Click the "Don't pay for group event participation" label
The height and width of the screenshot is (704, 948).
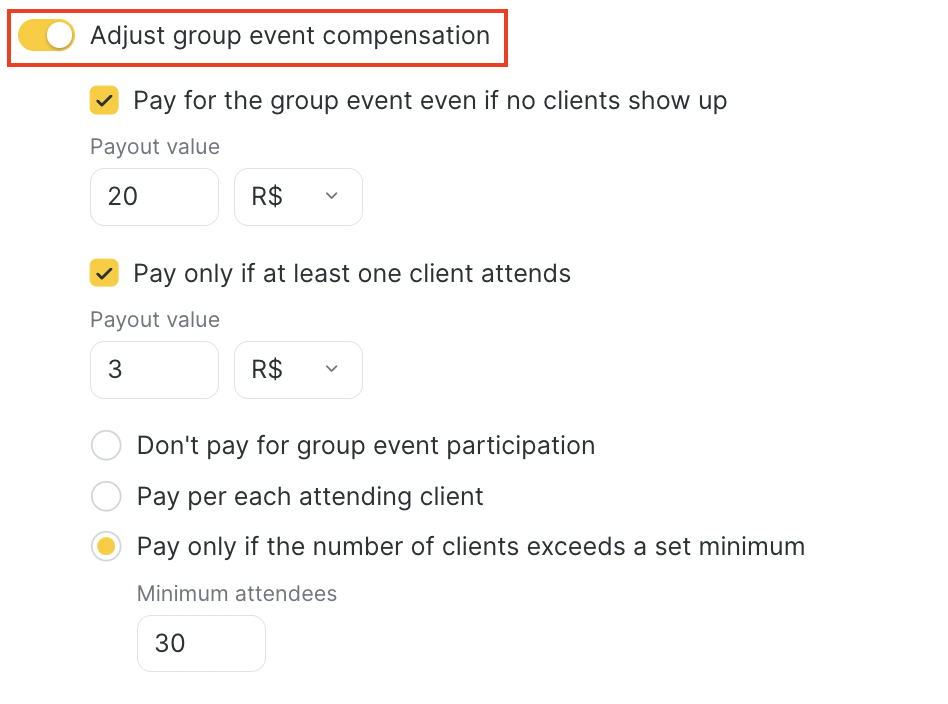coord(366,445)
